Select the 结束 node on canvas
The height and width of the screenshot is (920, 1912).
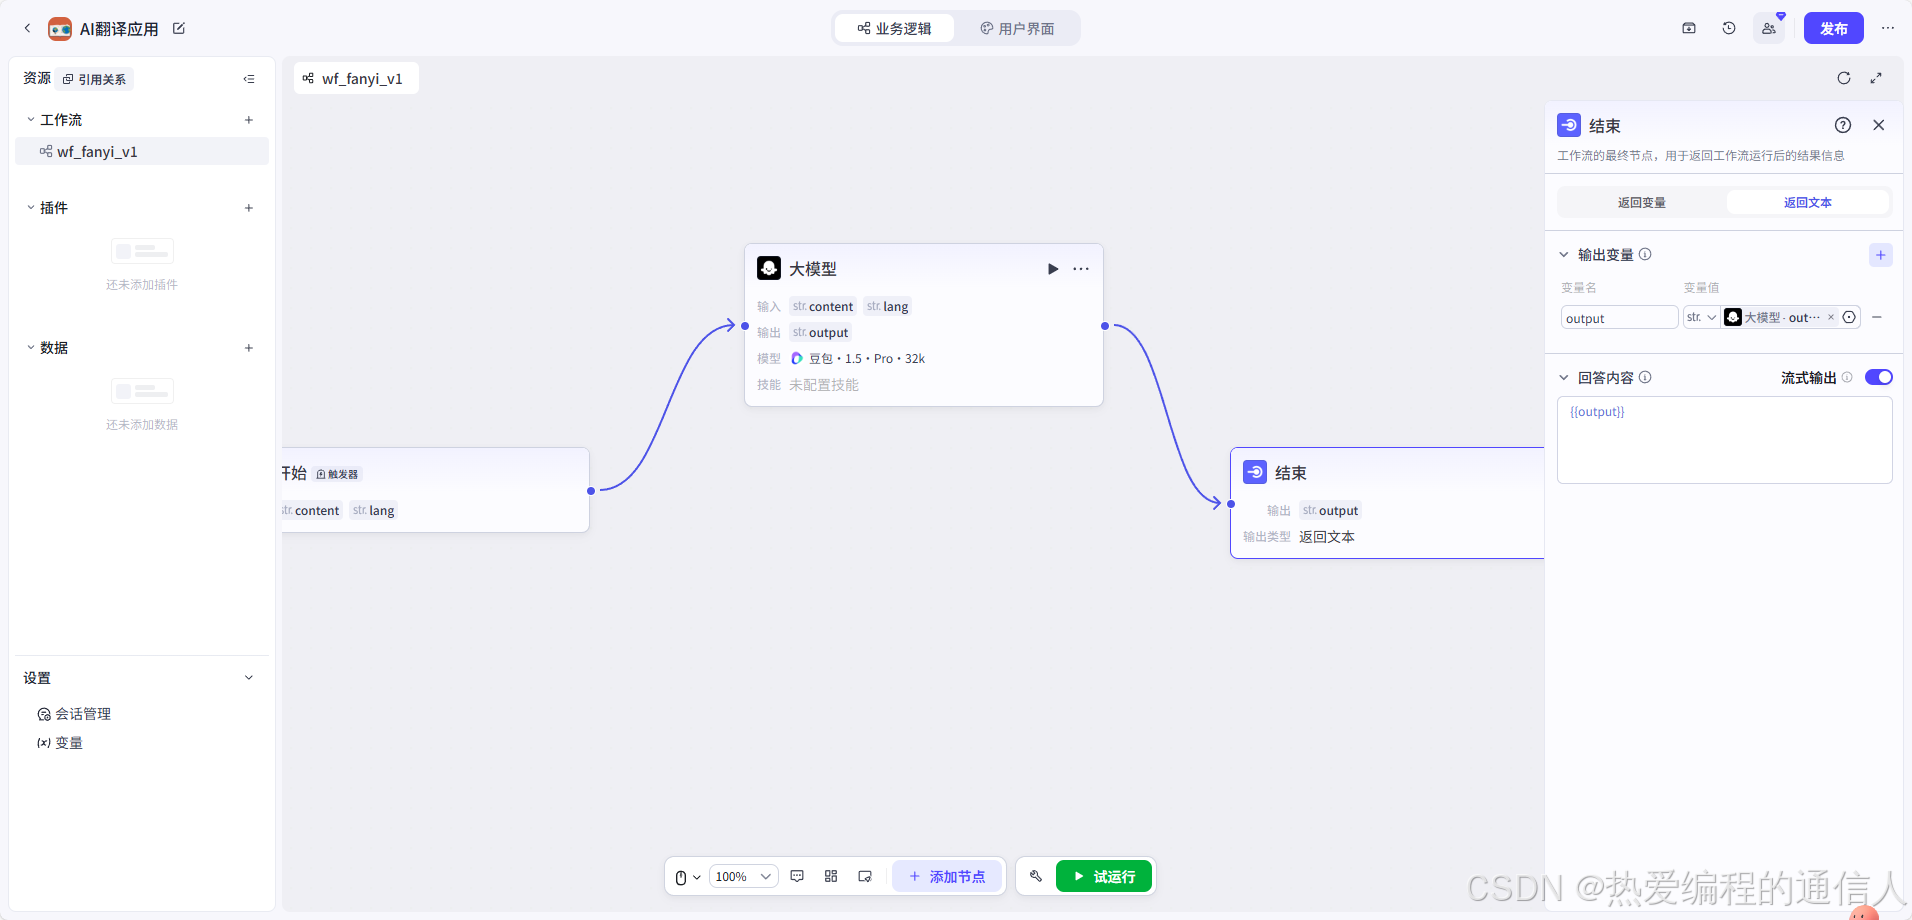(x=1387, y=502)
